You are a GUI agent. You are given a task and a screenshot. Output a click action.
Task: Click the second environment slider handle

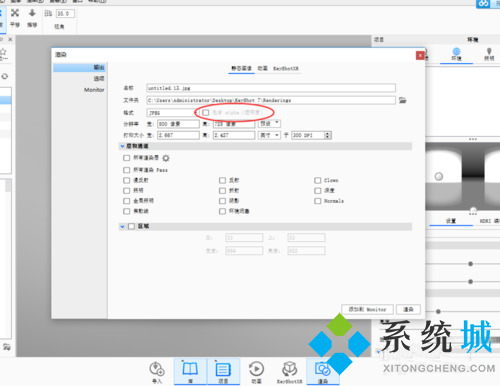tap(470, 282)
